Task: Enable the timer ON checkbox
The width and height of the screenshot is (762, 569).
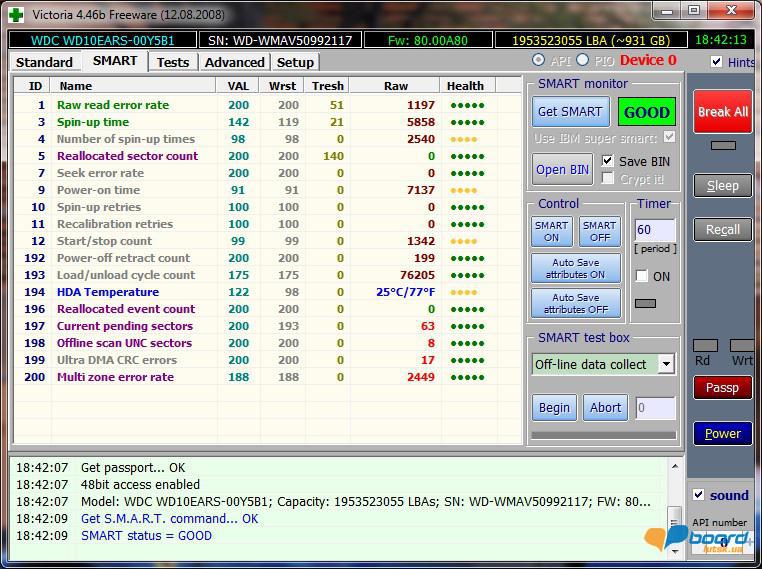Action: [x=642, y=276]
